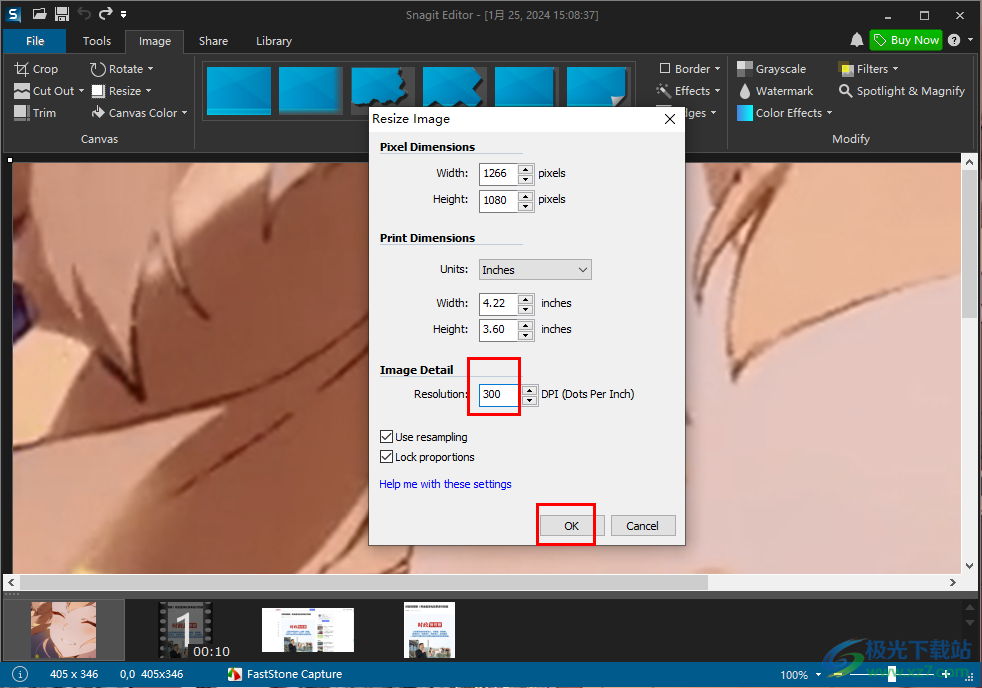Apply the page curl style preset
This screenshot has height=688, width=982.
tap(596, 91)
